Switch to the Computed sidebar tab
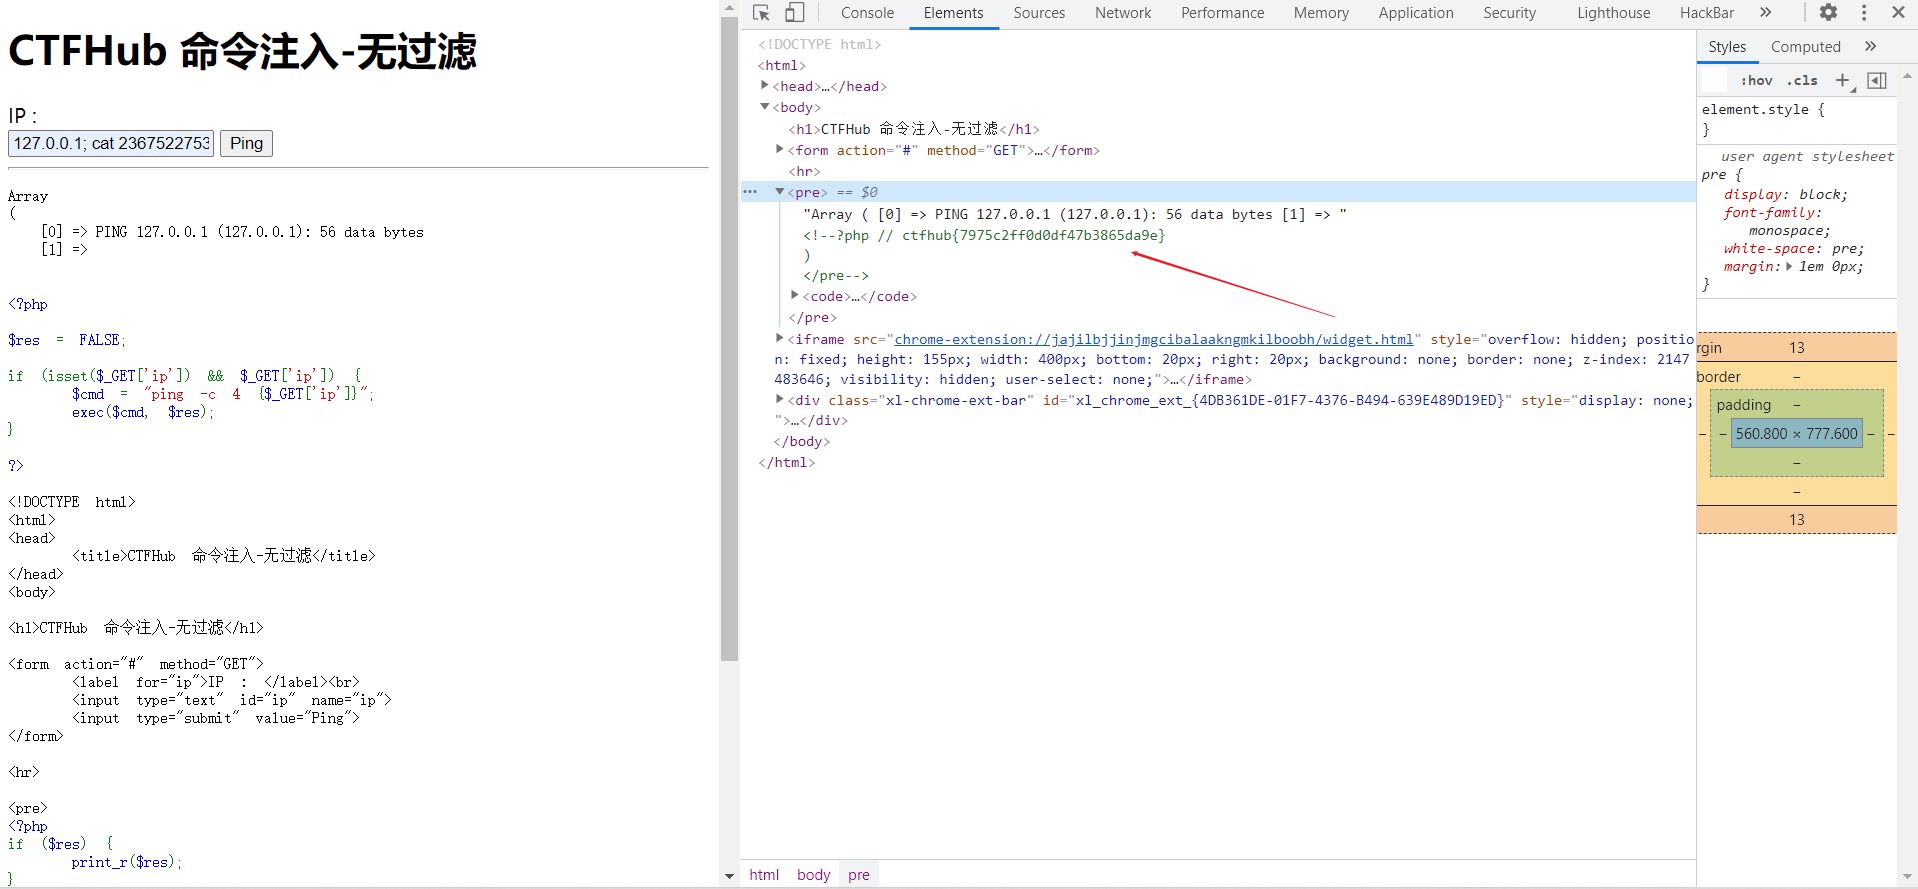Image resolution: width=1918 pixels, height=889 pixels. coord(1805,47)
